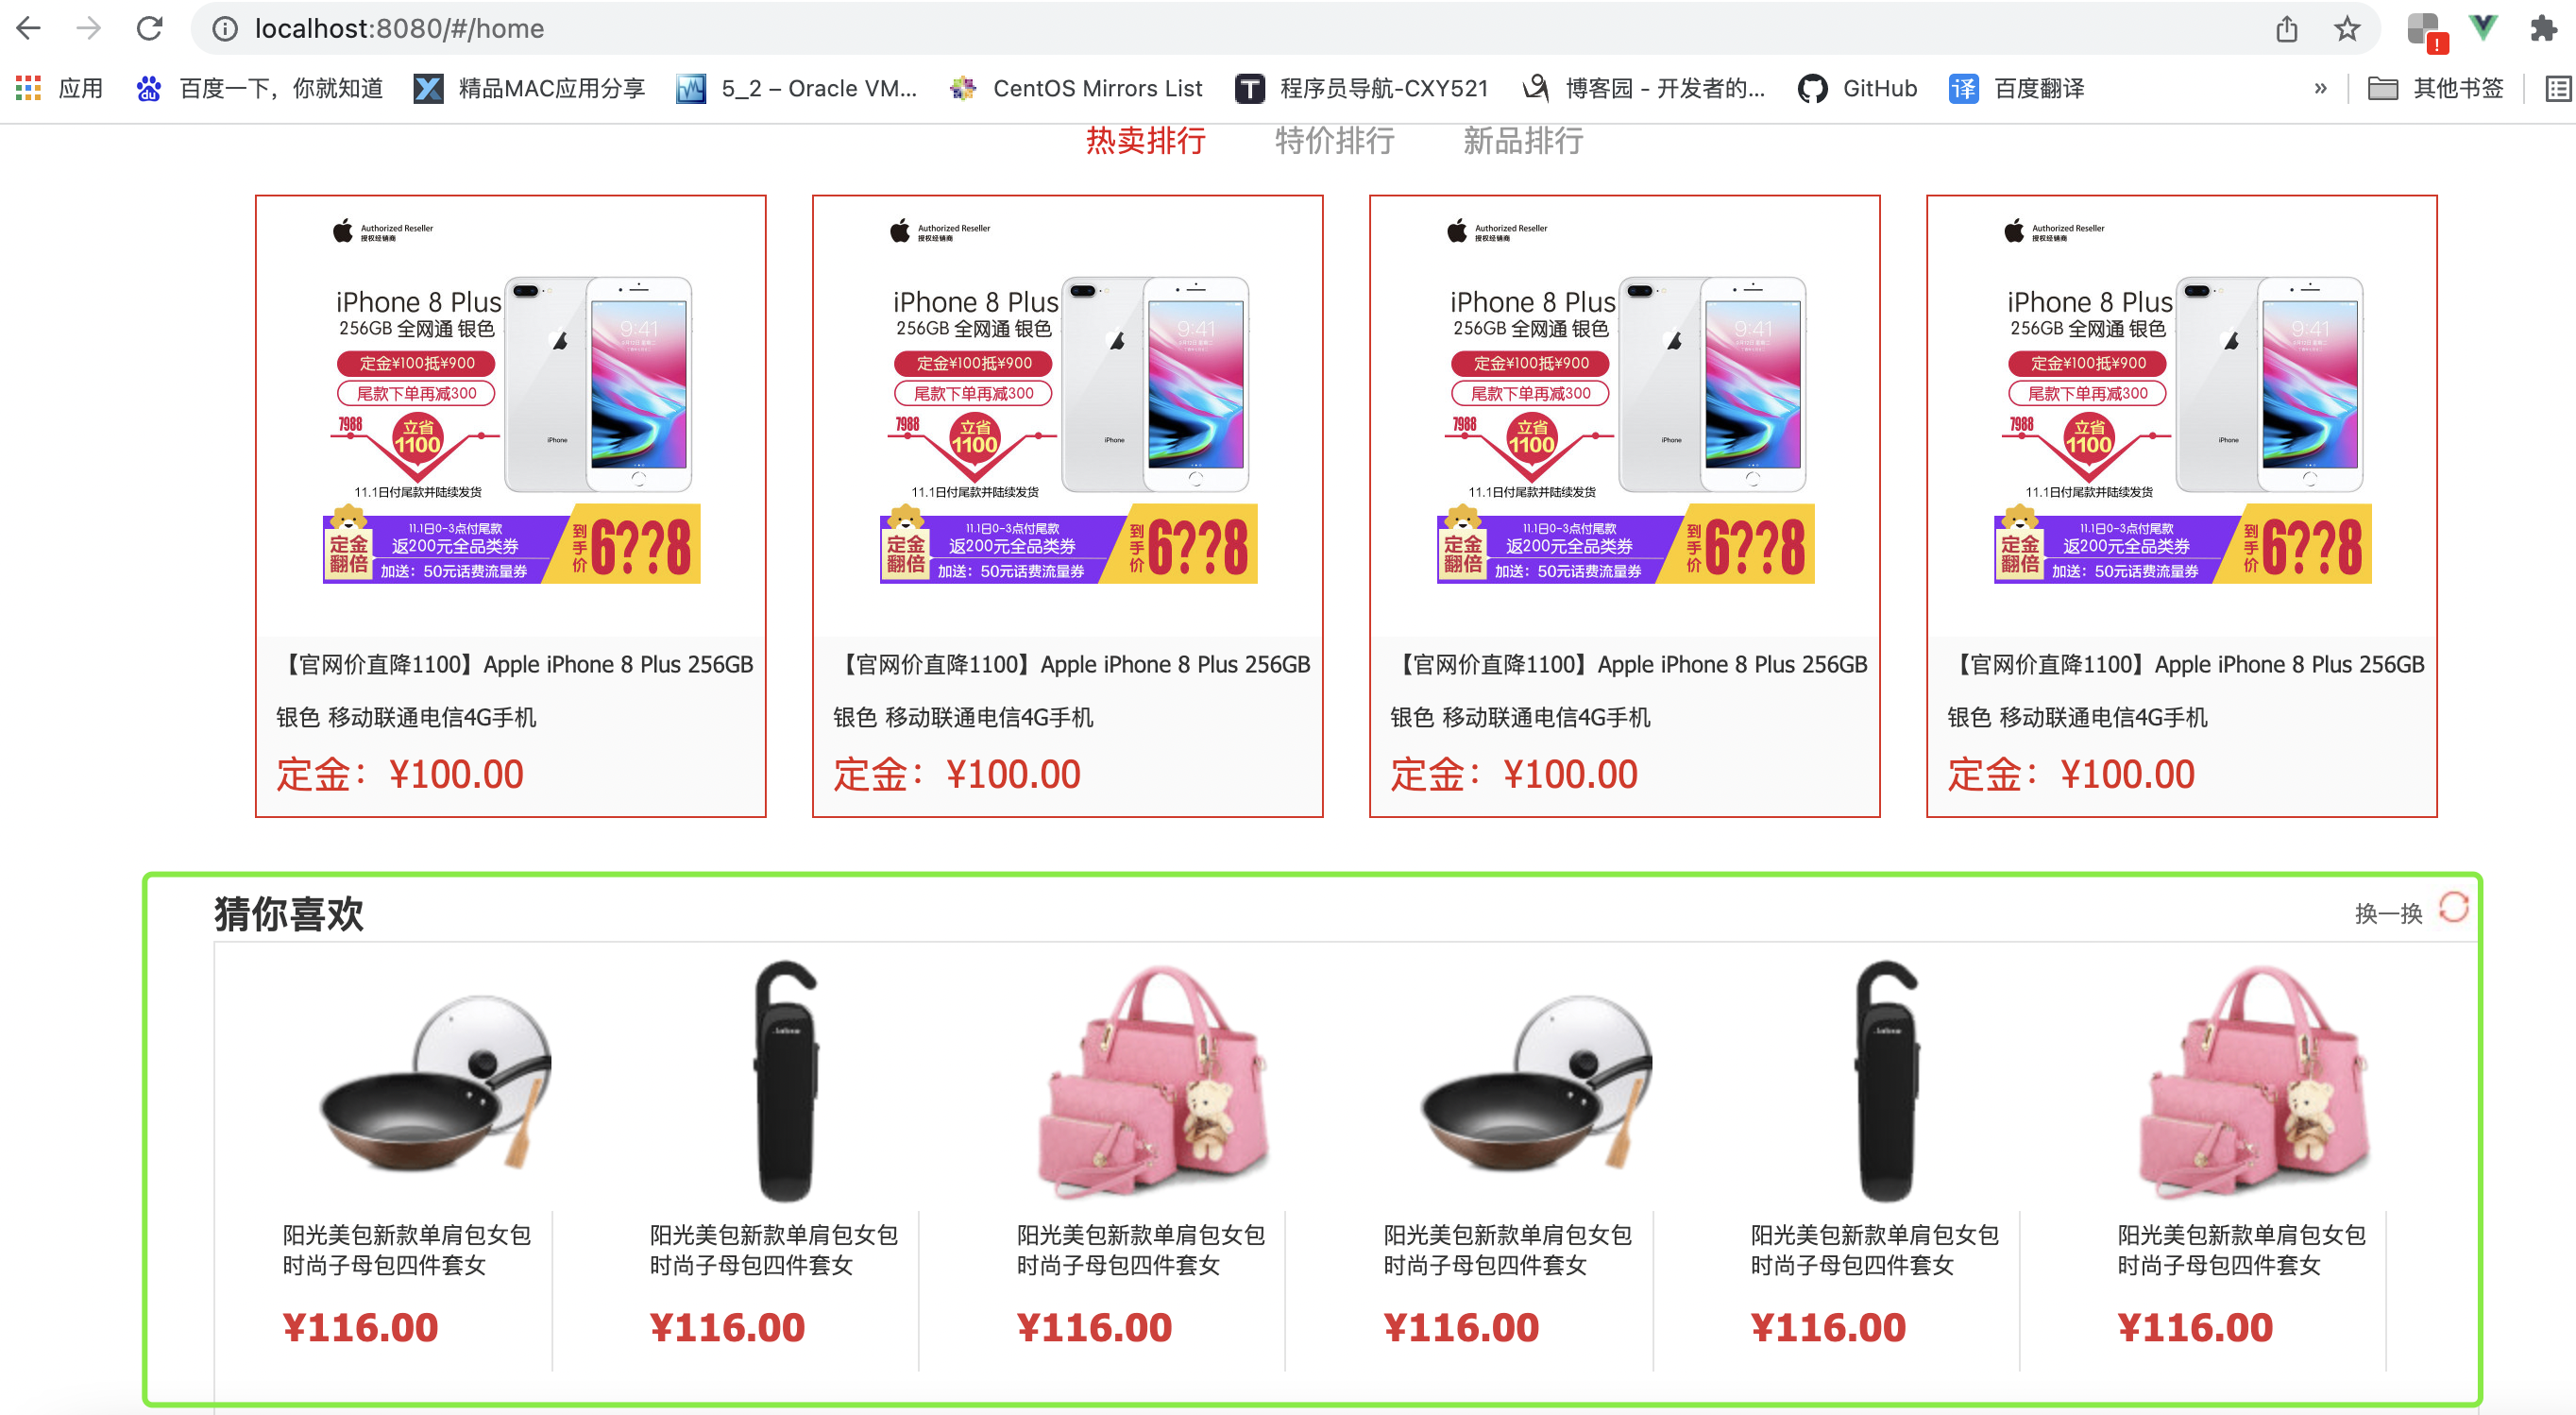The width and height of the screenshot is (2576, 1415).
Task: Open the 百度翻译 bookmark
Action: (2017, 88)
